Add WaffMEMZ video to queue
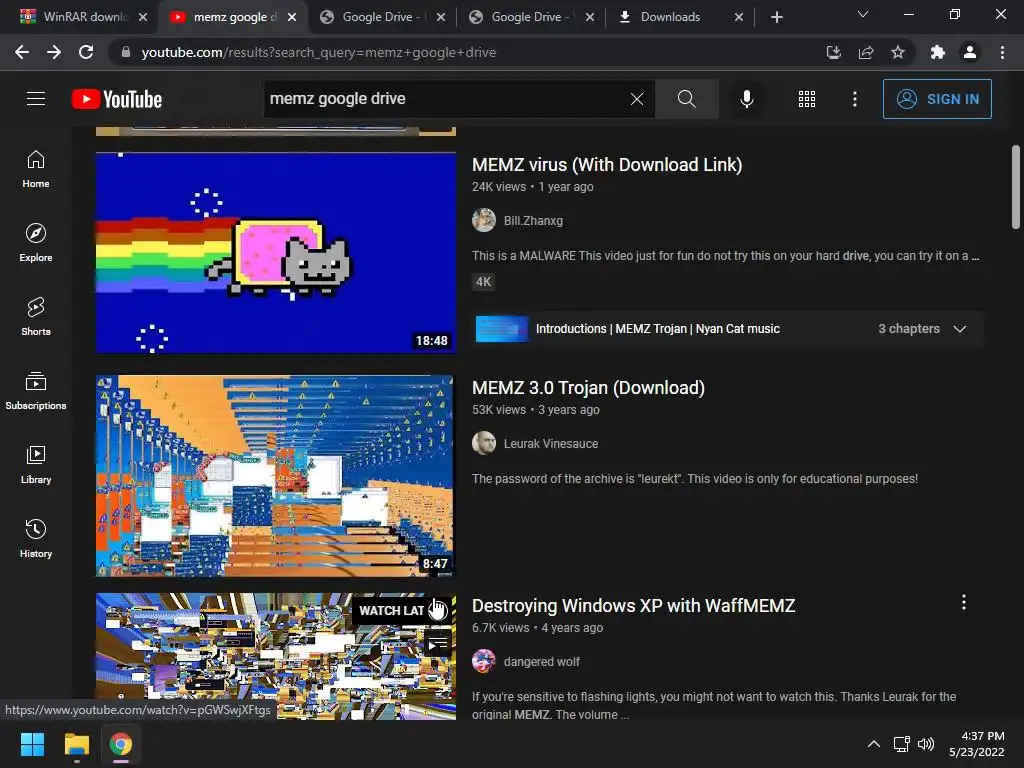1024x768 pixels. coord(438,645)
